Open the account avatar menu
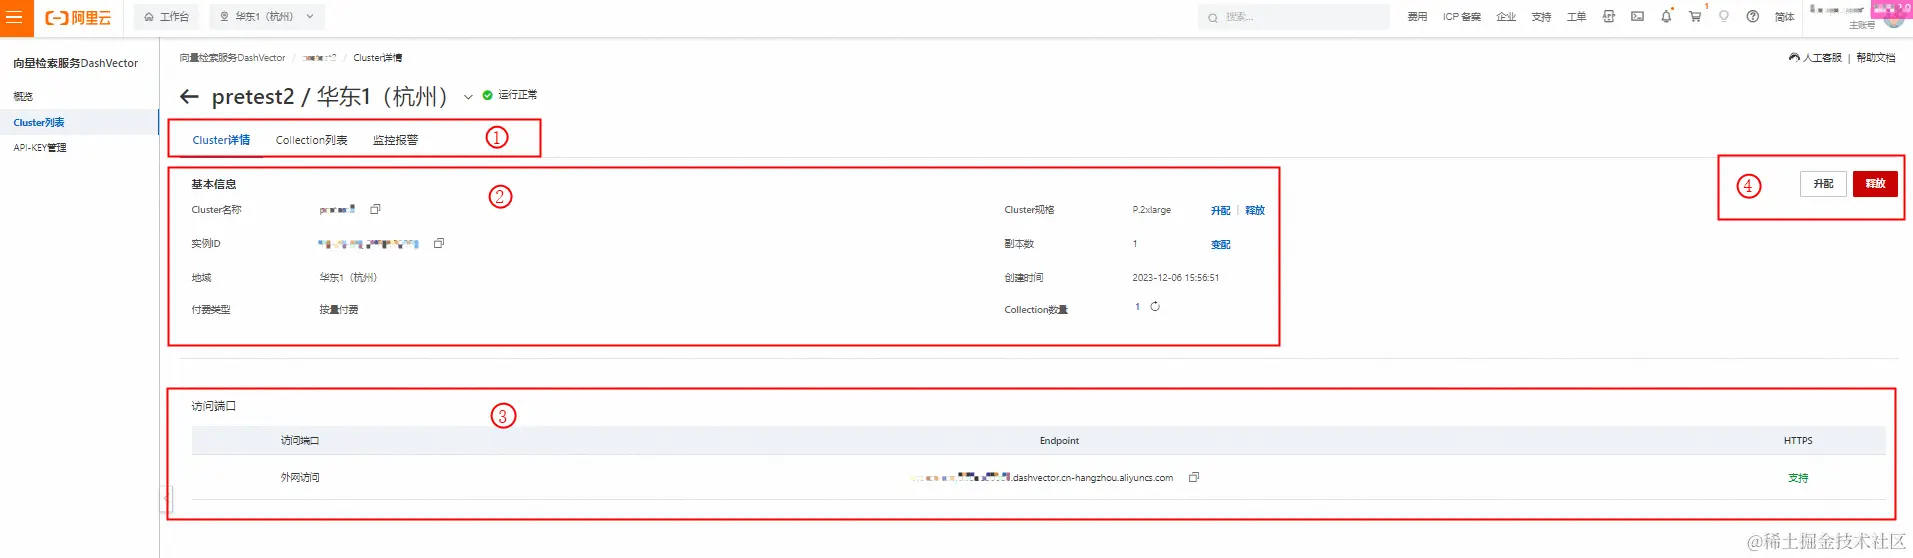Viewport: 1913px width, 558px height. pos(1893,17)
